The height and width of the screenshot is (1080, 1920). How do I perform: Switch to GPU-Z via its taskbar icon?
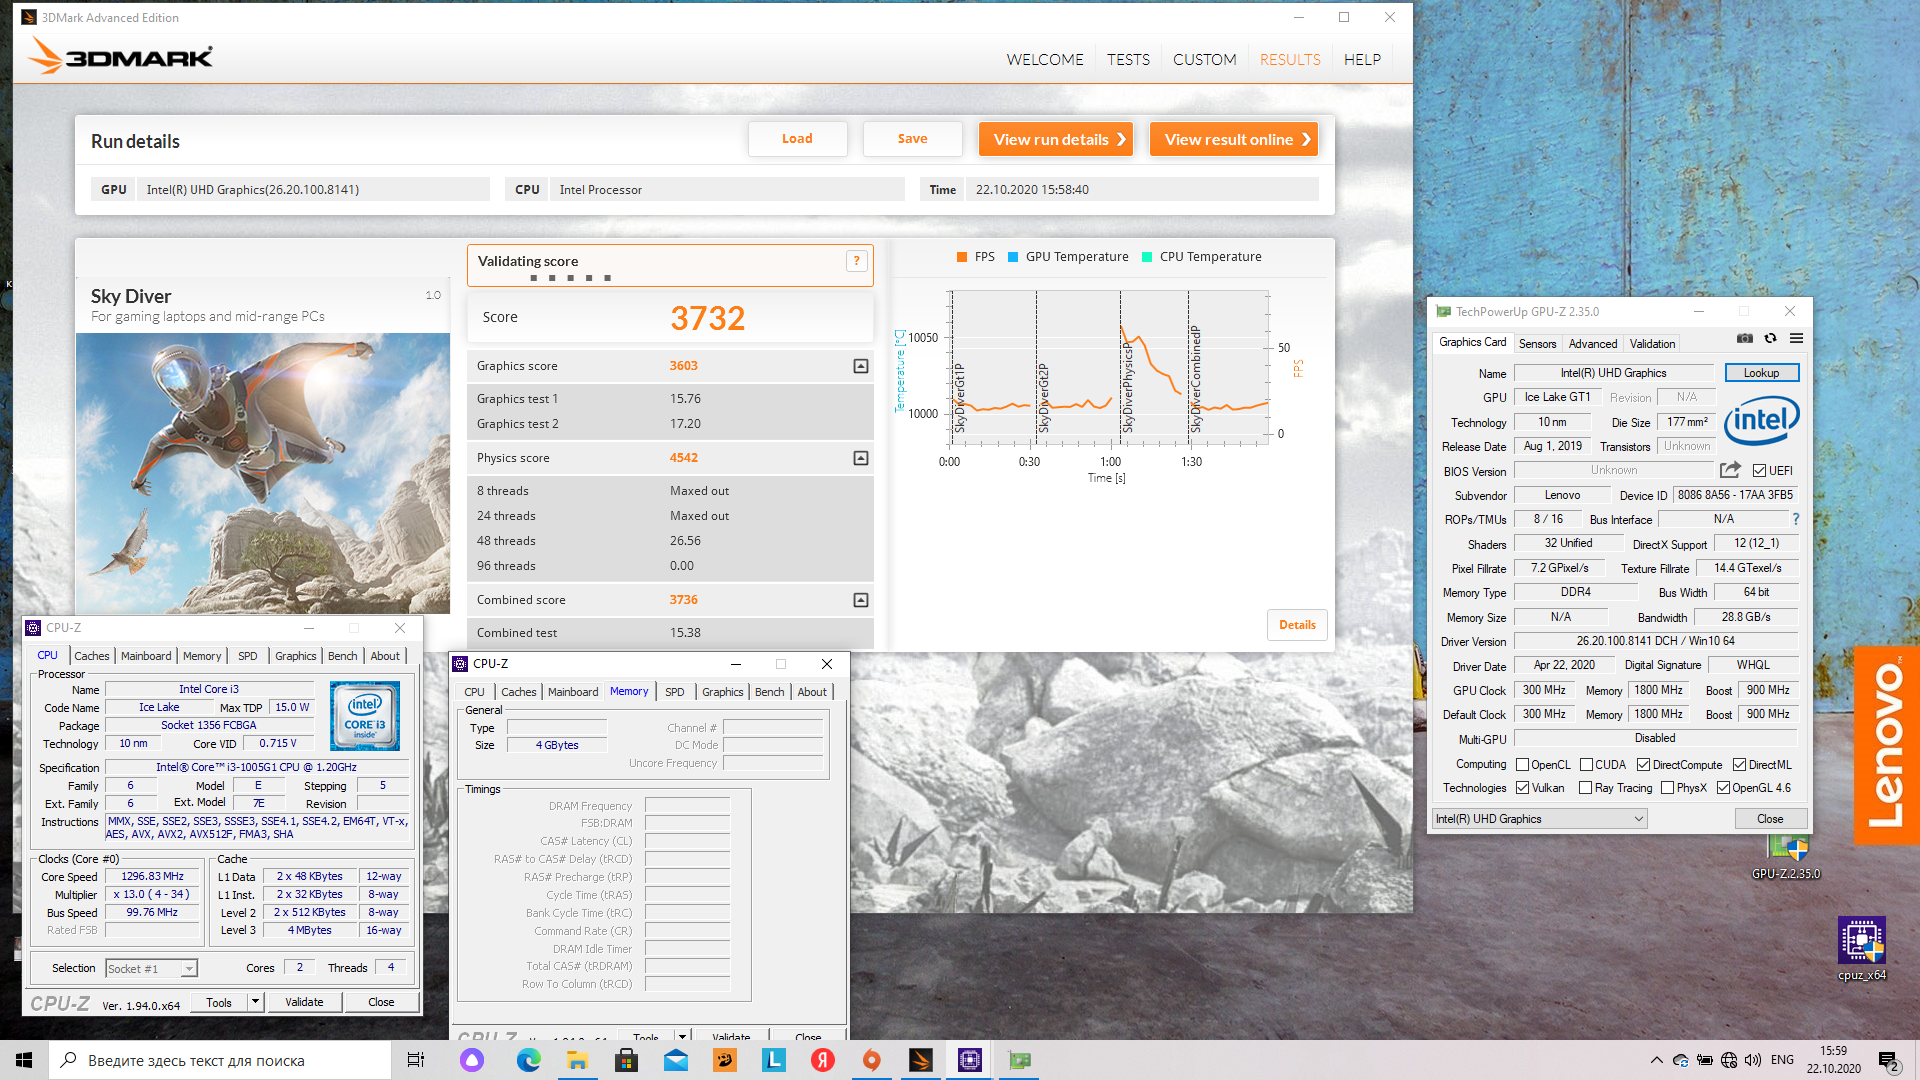(1019, 1060)
